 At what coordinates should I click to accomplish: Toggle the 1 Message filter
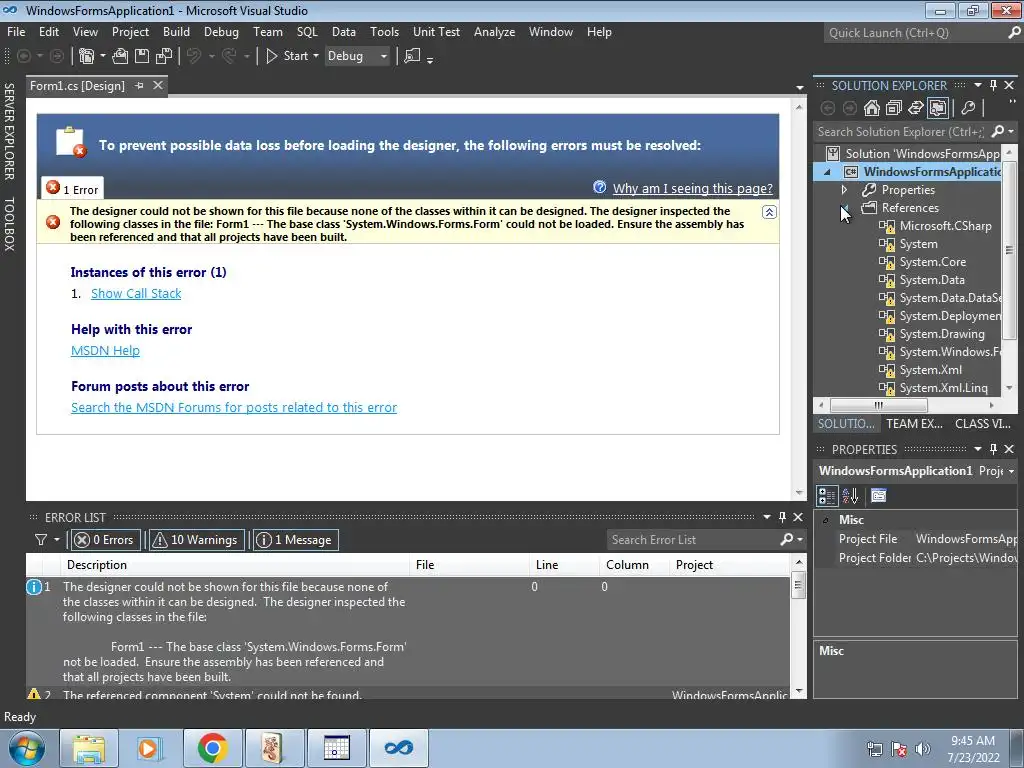(295, 539)
